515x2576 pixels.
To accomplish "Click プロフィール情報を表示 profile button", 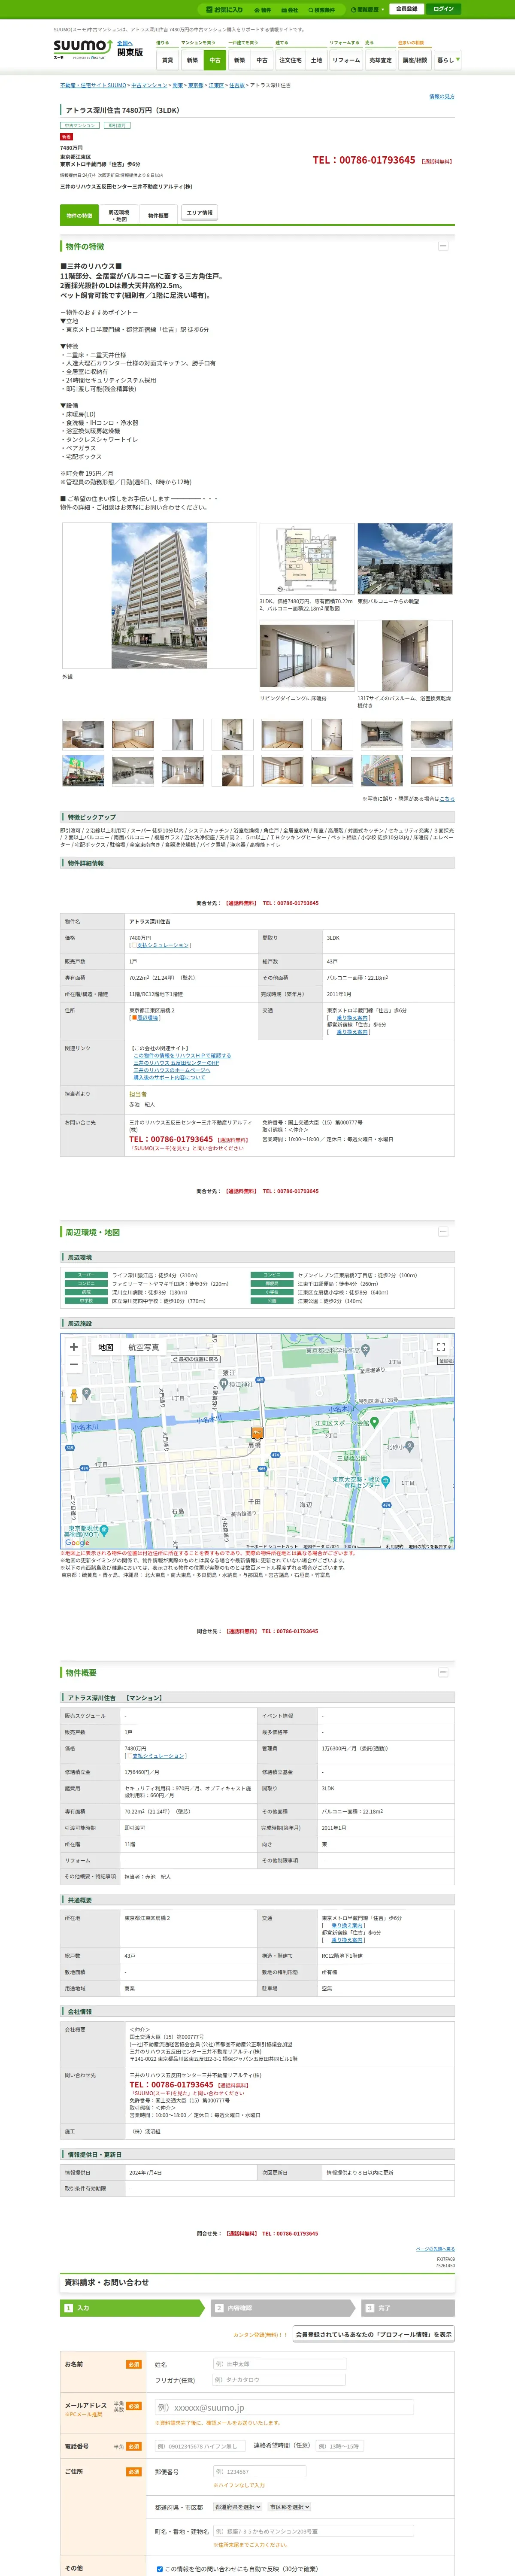I will [x=374, y=2334].
